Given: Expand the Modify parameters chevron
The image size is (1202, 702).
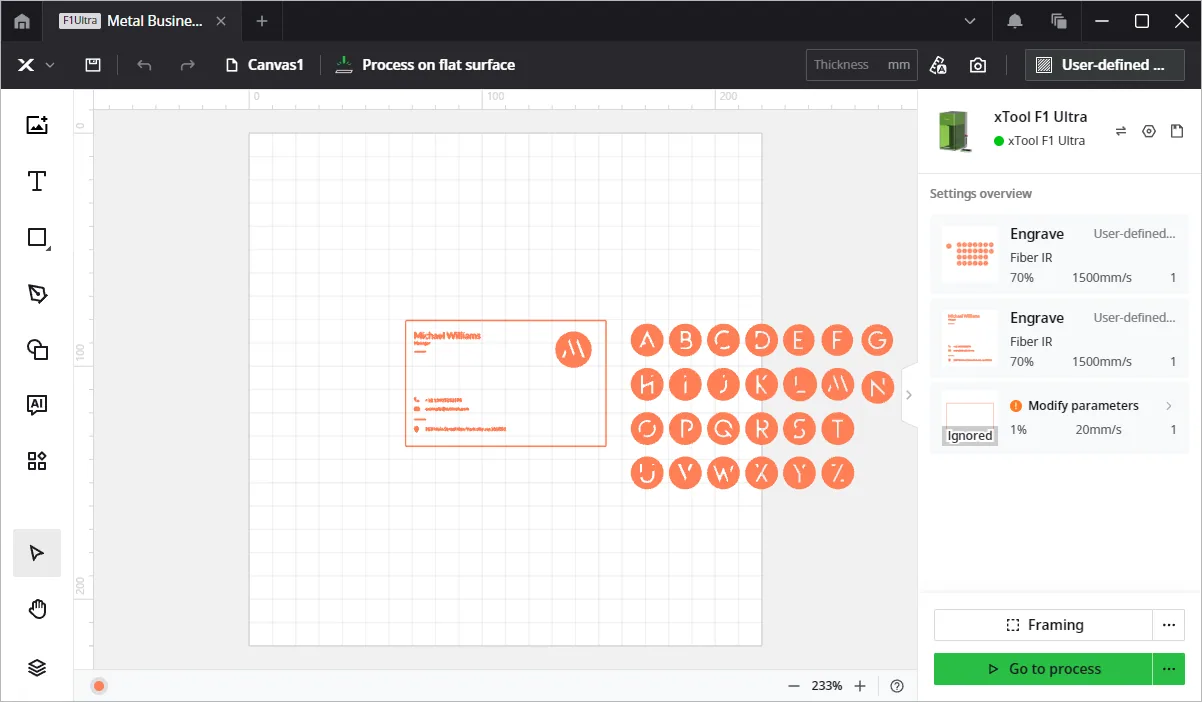Looking at the screenshot, I should 1169,406.
